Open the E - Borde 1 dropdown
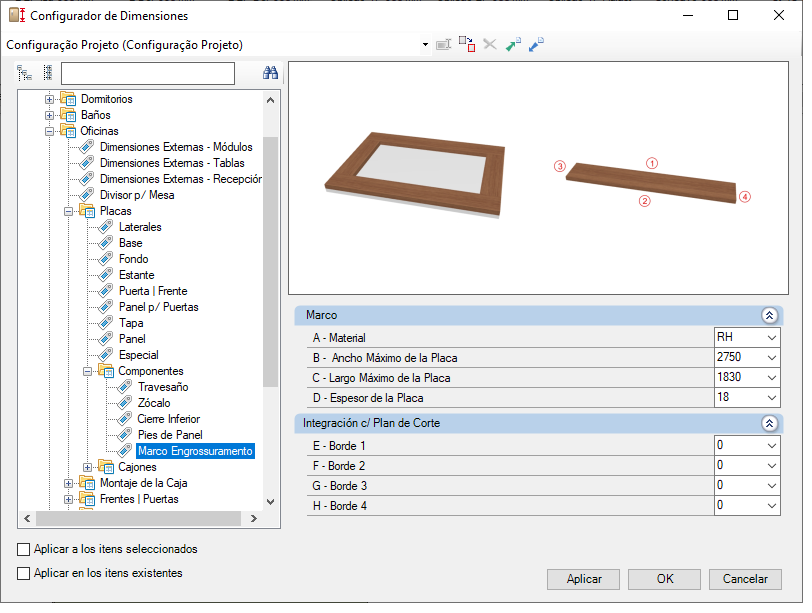Image resolution: width=812 pixels, height=613 pixels. point(772,446)
